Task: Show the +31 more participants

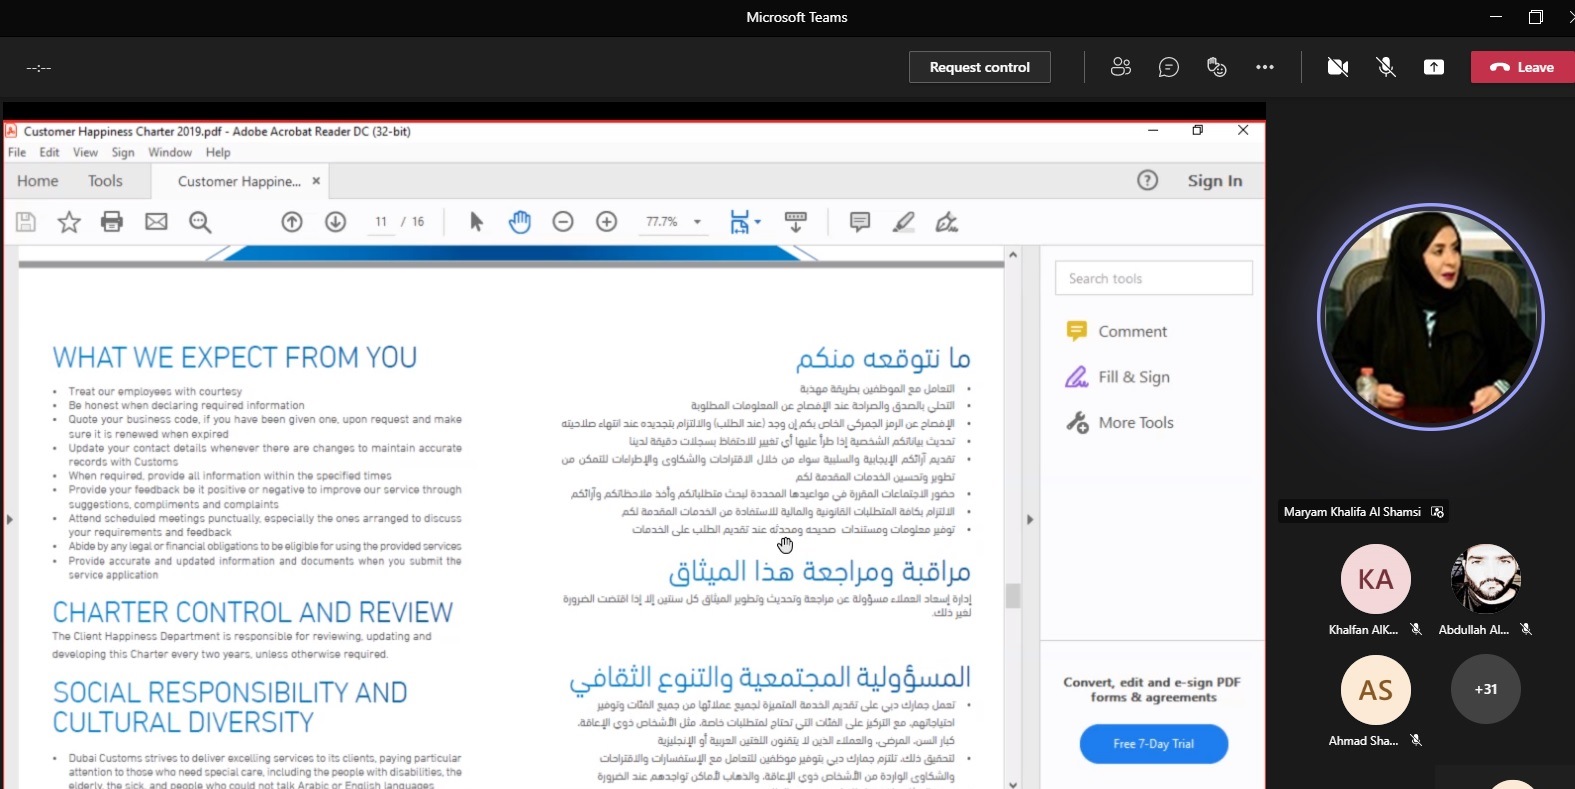Action: (1486, 689)
